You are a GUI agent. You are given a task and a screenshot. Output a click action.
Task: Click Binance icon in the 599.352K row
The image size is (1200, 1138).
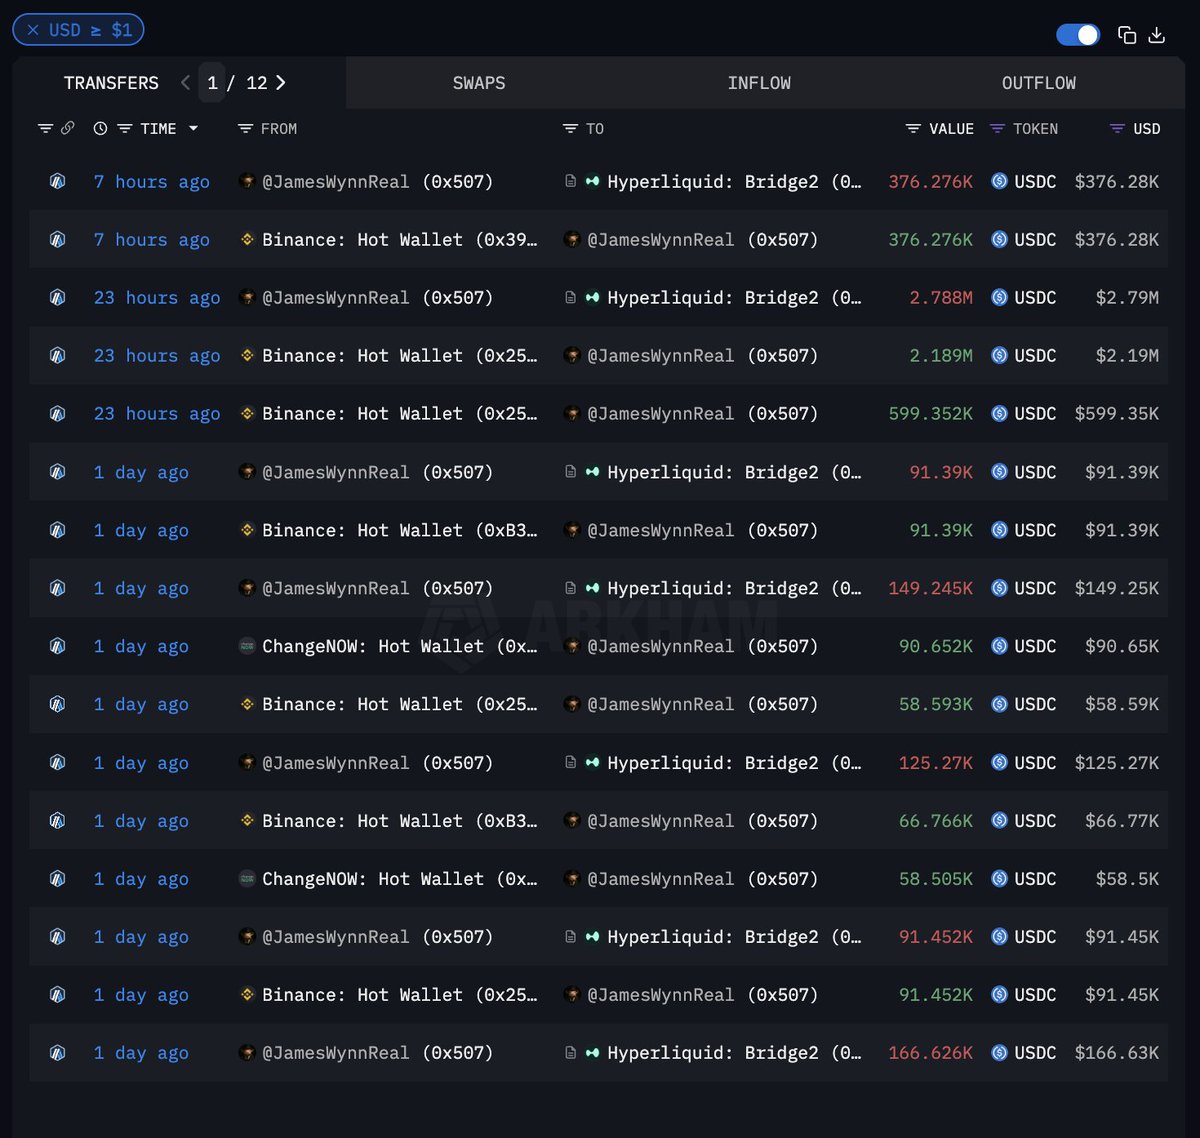click(x=247, y=414)
